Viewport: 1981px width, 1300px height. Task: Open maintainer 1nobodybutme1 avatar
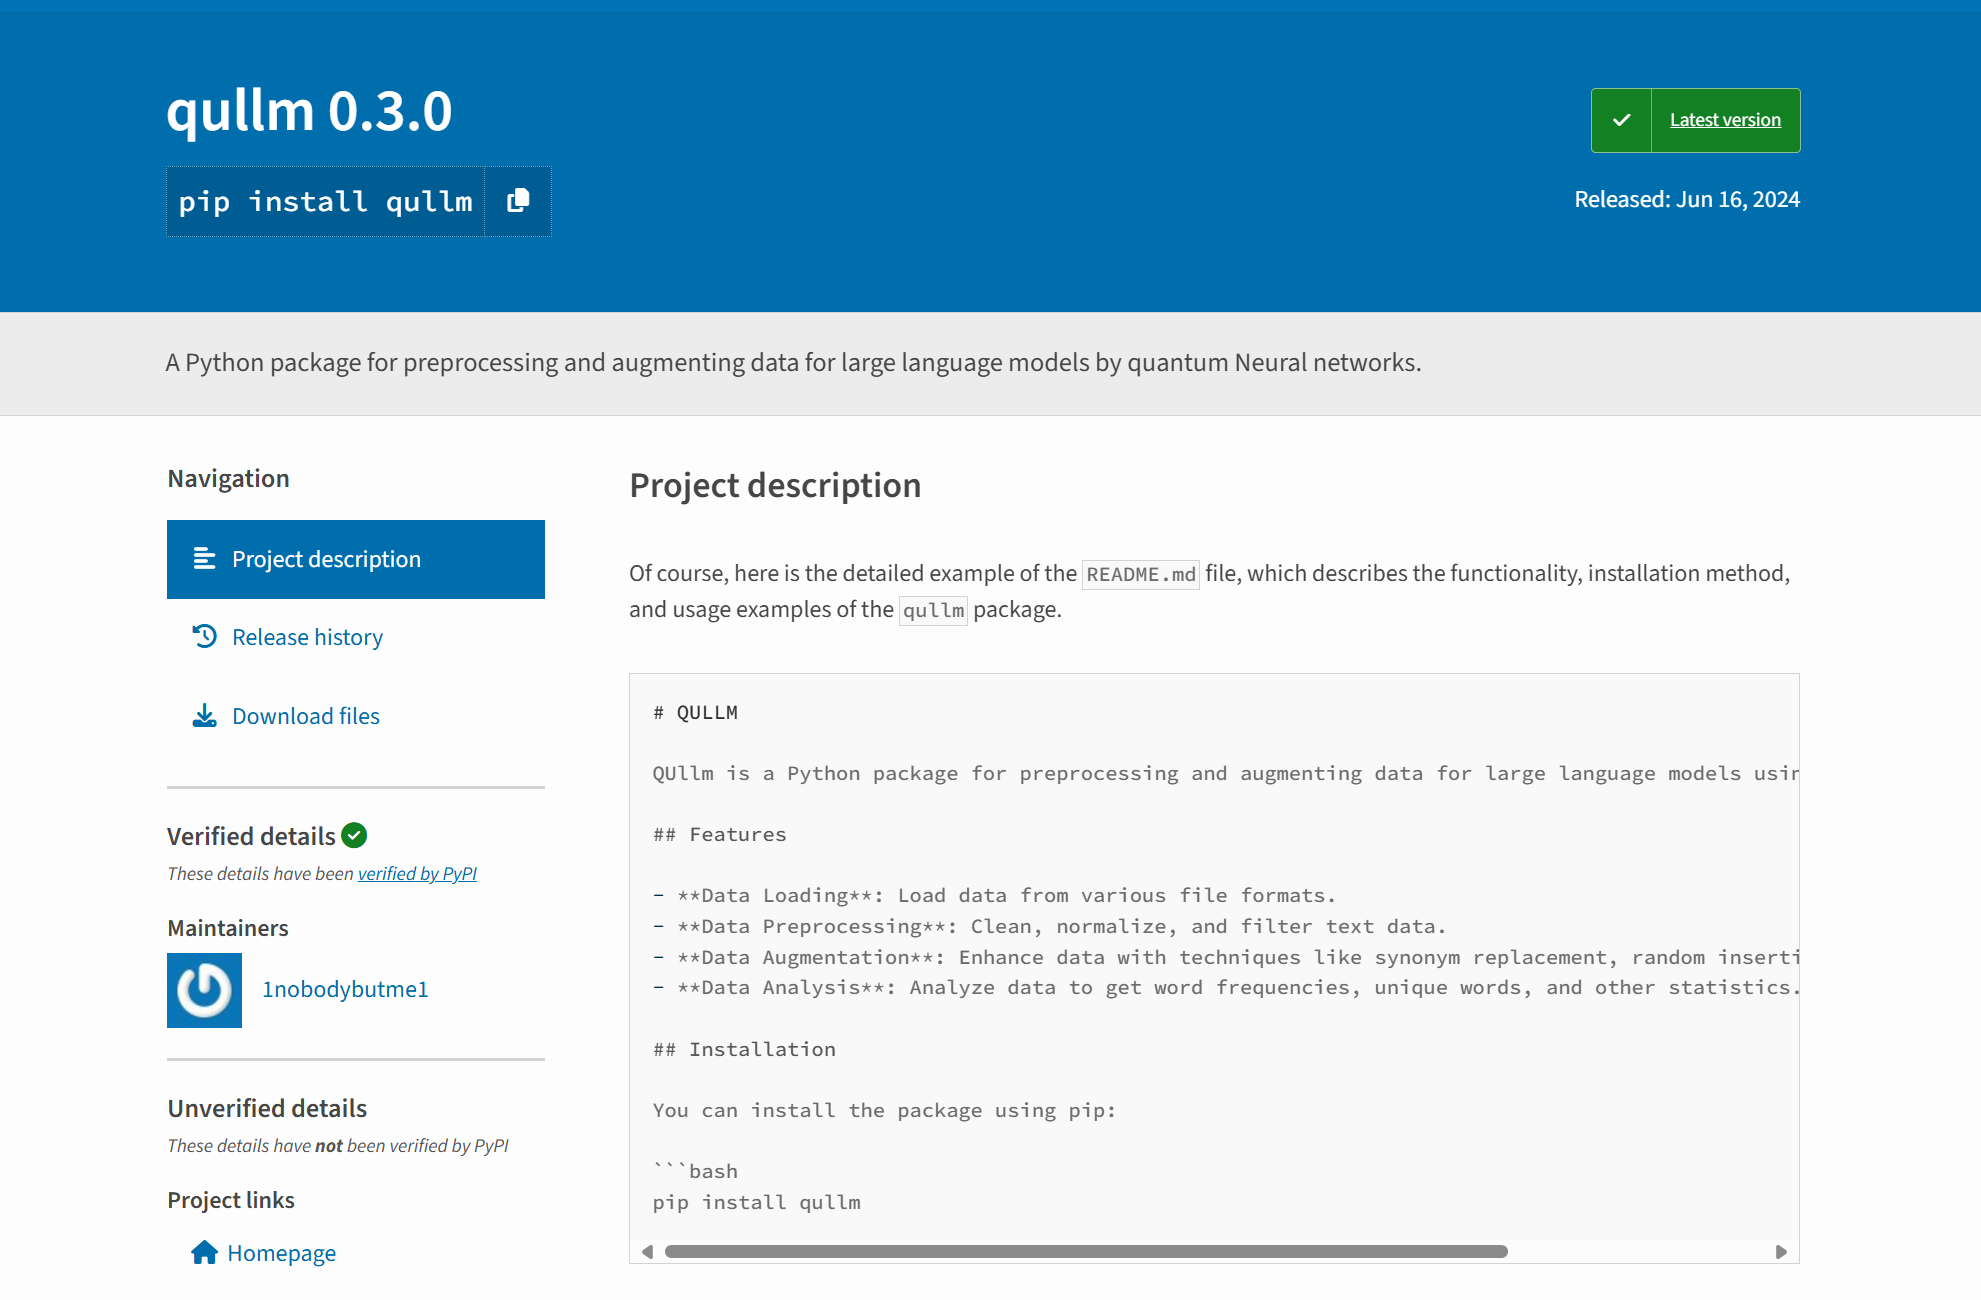tap(204, 990)
